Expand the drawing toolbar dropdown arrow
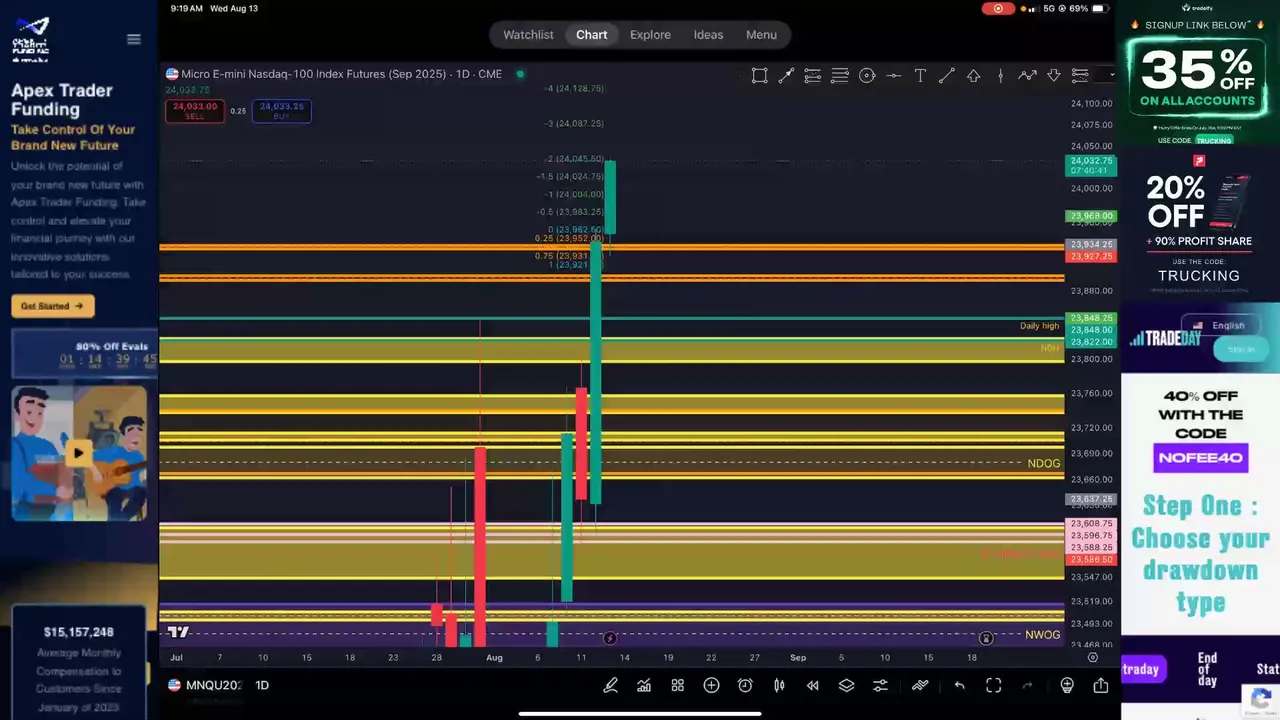 pyautogui.click(x=1111, y=75)
